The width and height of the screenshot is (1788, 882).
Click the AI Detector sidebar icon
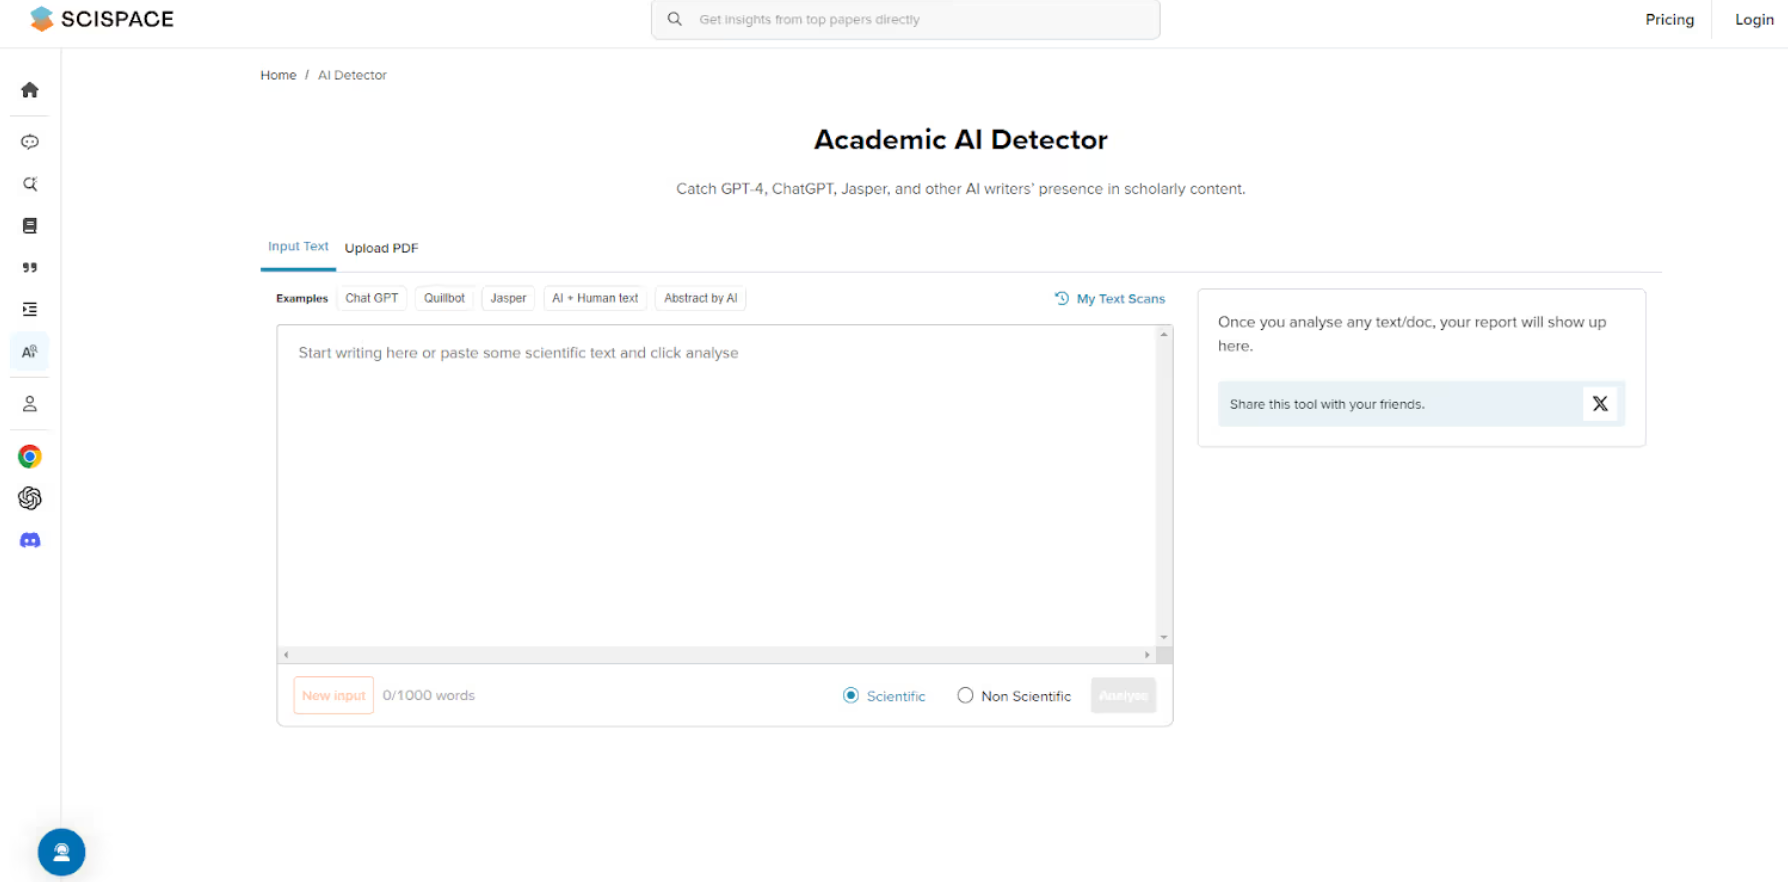tap(30, 352)
